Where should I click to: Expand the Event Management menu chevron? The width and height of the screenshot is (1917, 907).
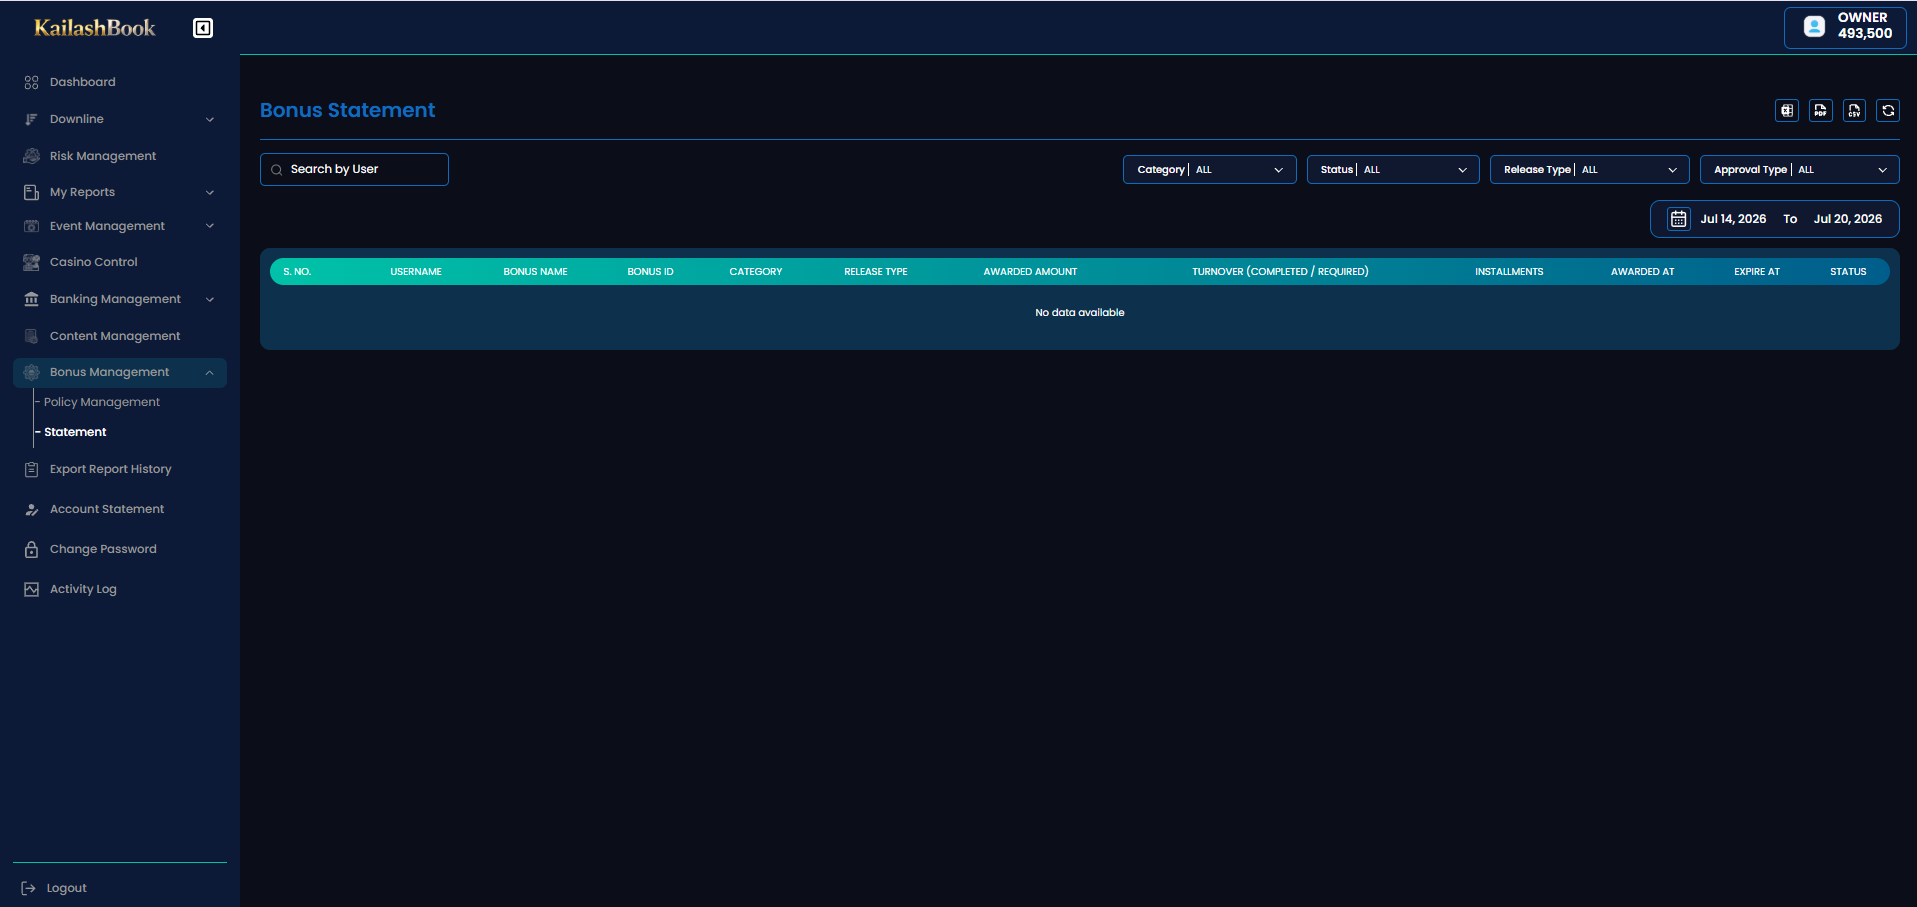(x=210, y=226)
